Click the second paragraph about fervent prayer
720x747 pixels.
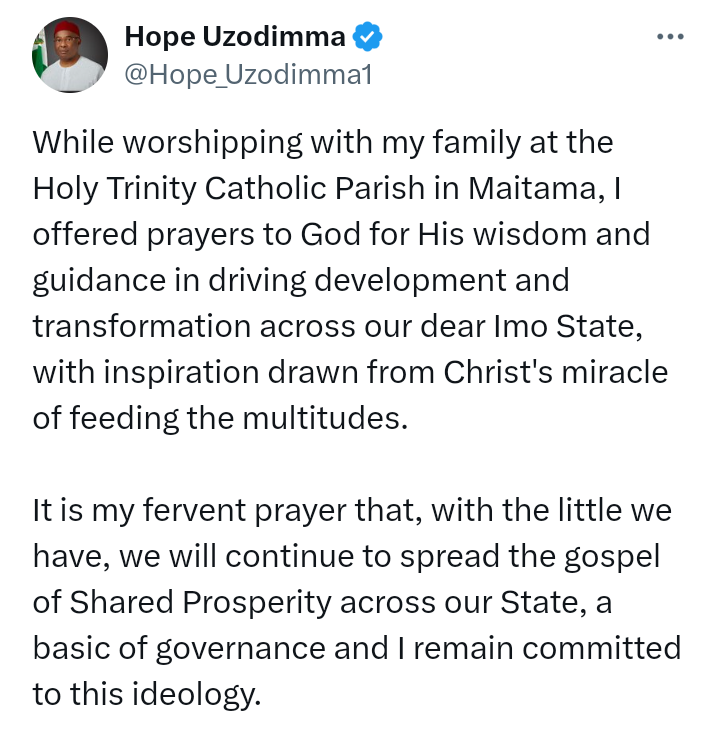pos(357,602)
